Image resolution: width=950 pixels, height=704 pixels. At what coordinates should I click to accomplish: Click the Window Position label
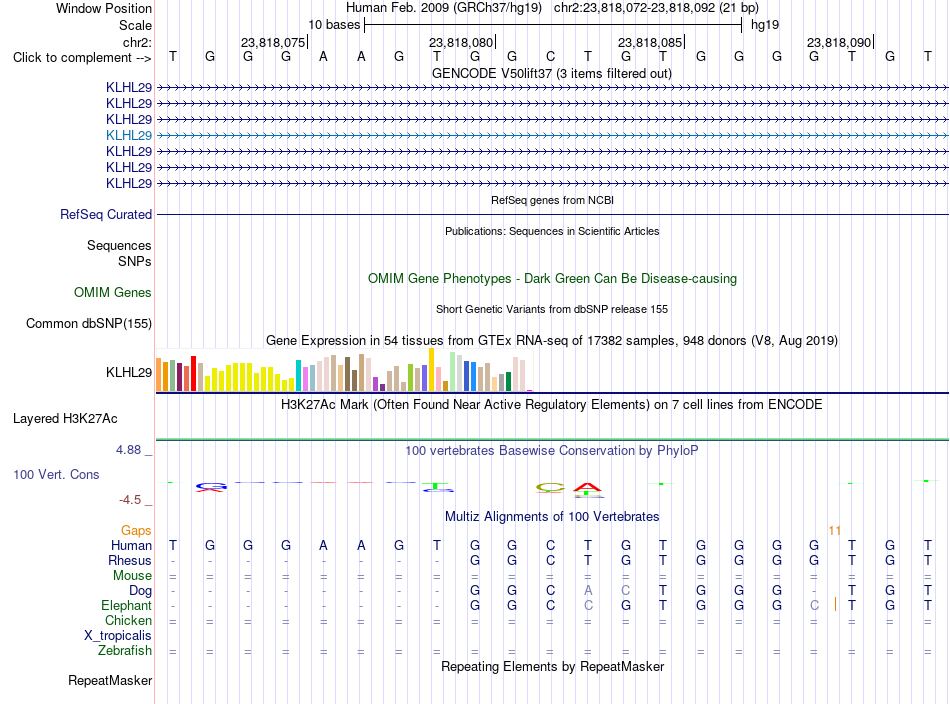(x=104, y=8)
